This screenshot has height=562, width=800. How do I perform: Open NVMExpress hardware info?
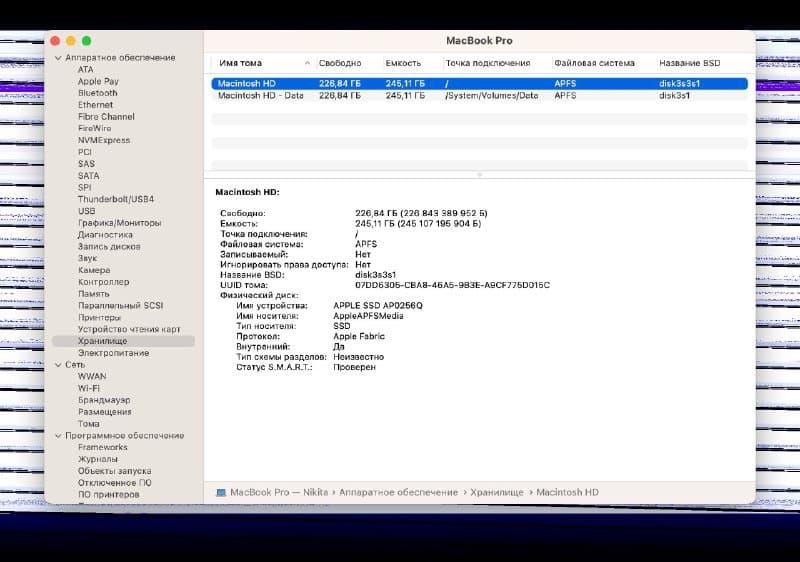point(104,140)
